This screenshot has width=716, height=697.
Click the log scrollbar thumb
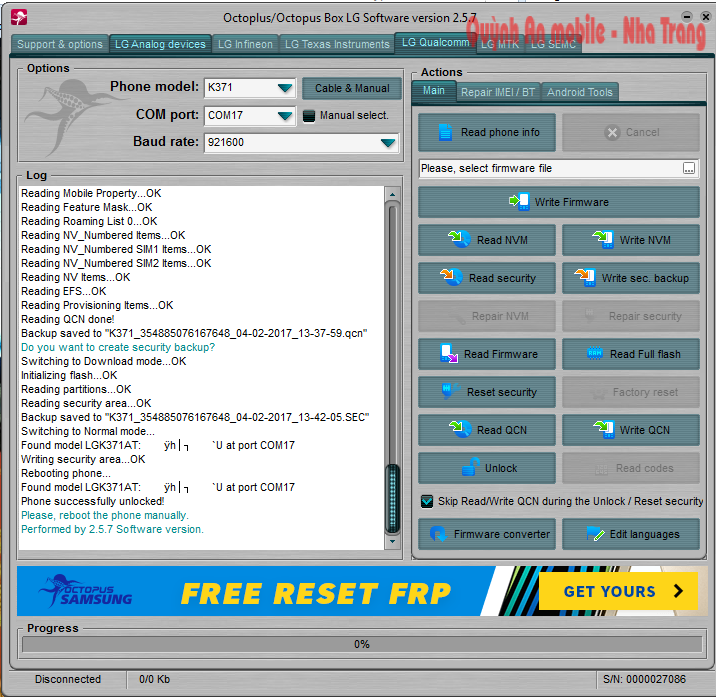point(392,498)
